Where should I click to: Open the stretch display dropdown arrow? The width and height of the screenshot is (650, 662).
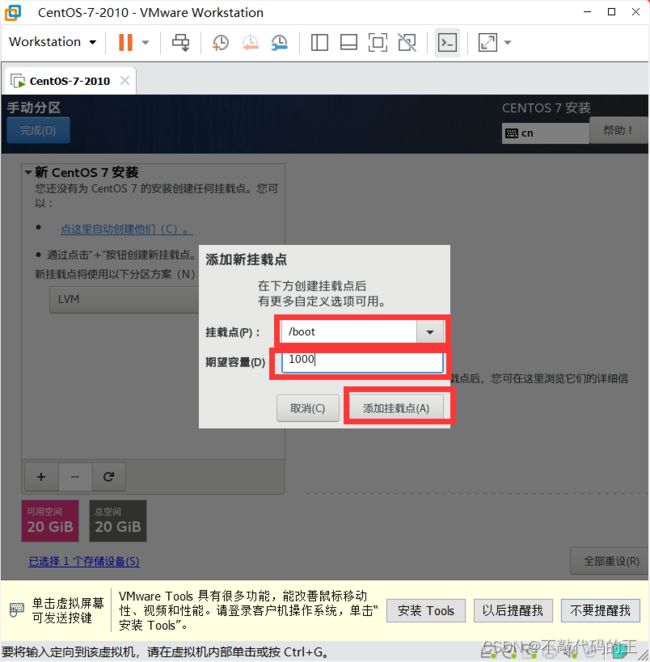pos(508,42)
